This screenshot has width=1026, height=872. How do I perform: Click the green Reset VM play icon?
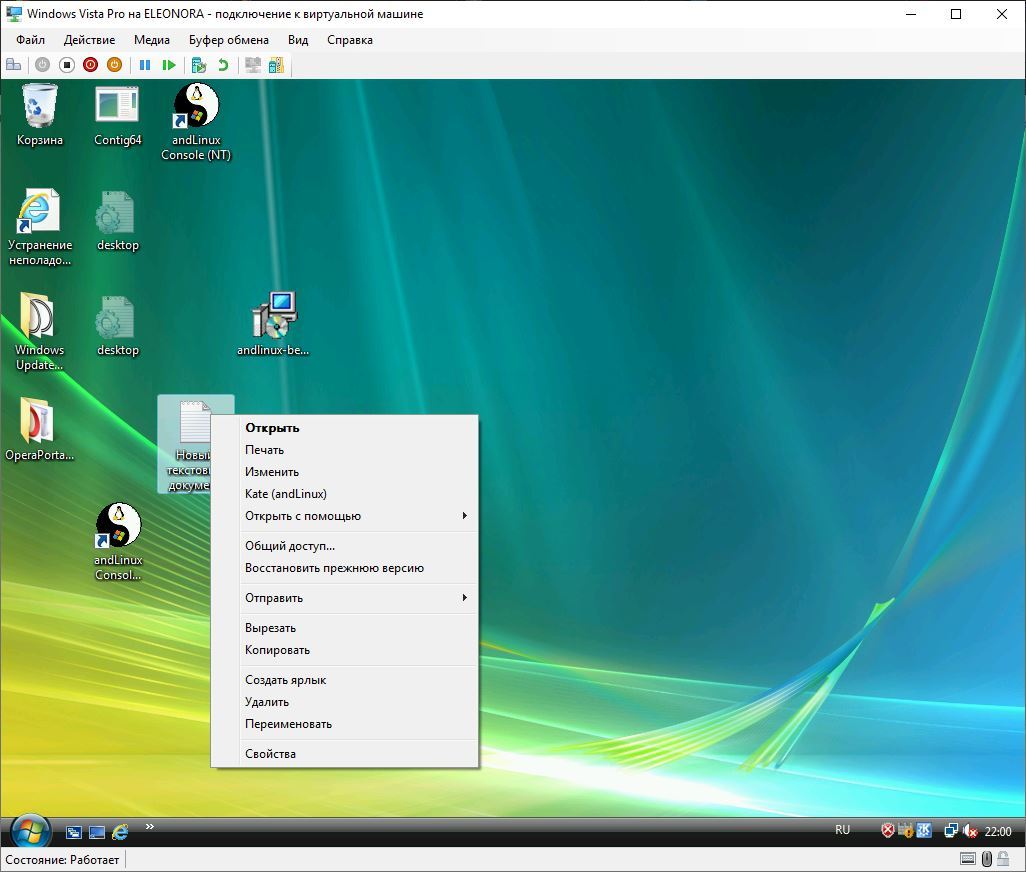point(169,65)
